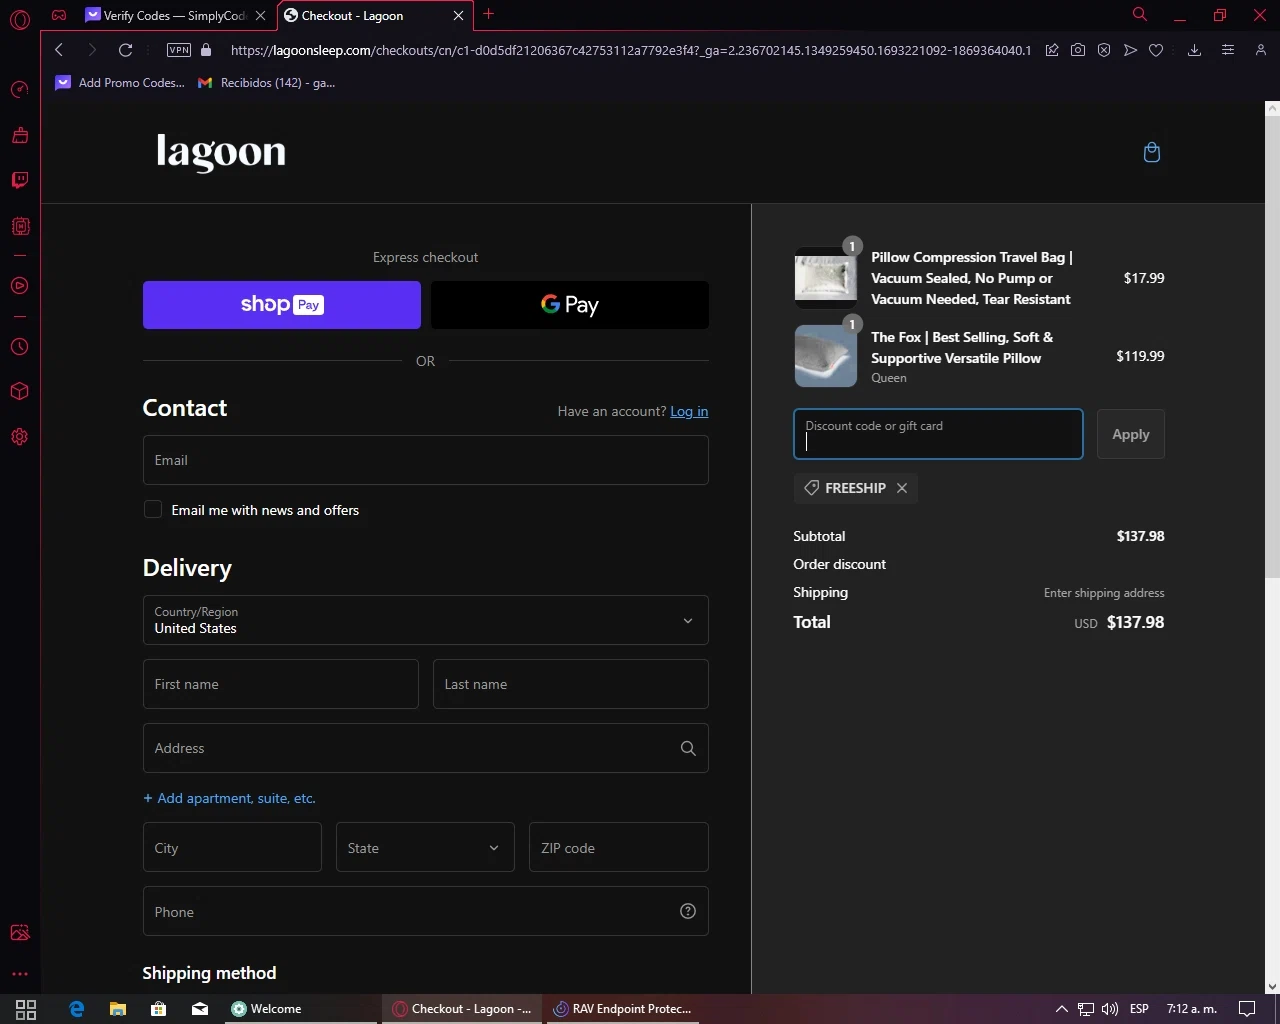Open the speed dial sidebar icon
Screen dimensions: 1280x1024
[19, 90]
